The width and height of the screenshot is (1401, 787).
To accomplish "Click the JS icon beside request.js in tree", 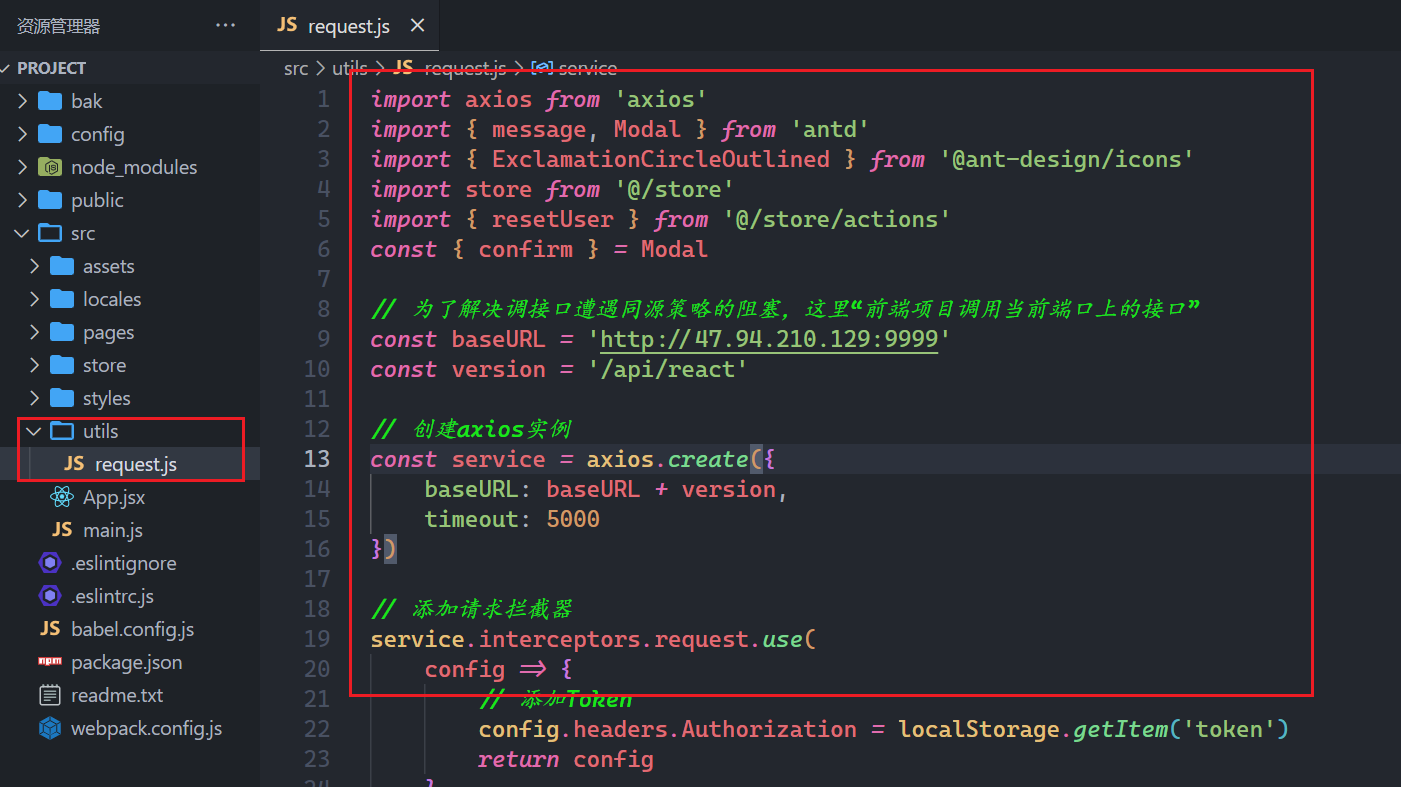I will click(74, 464).
